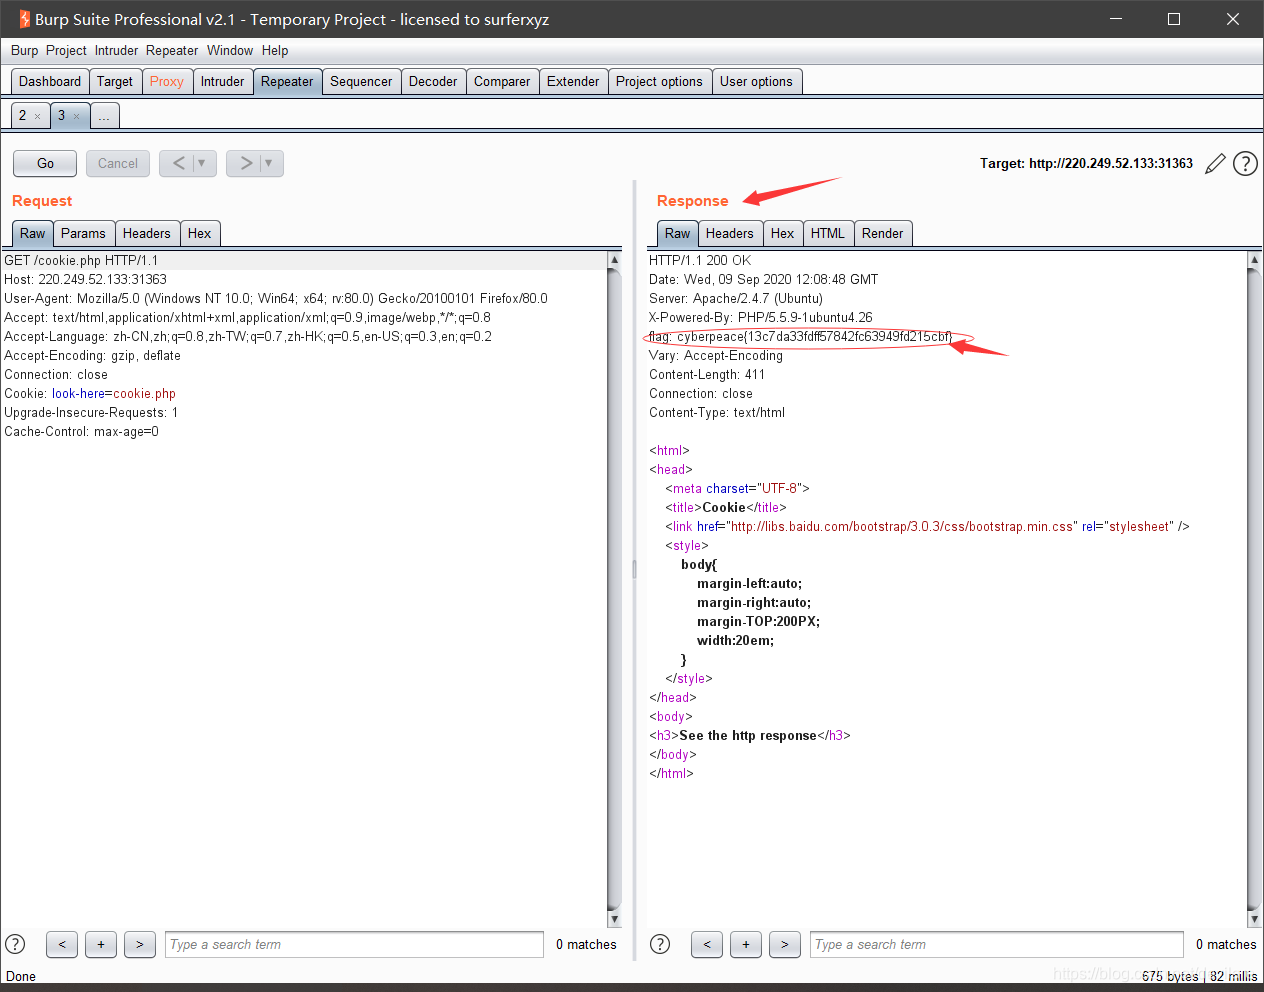The height and width of the screenshot is (992, 1264).
Task: Open back-history dropdown arrow
Action: tap(203, 163)
